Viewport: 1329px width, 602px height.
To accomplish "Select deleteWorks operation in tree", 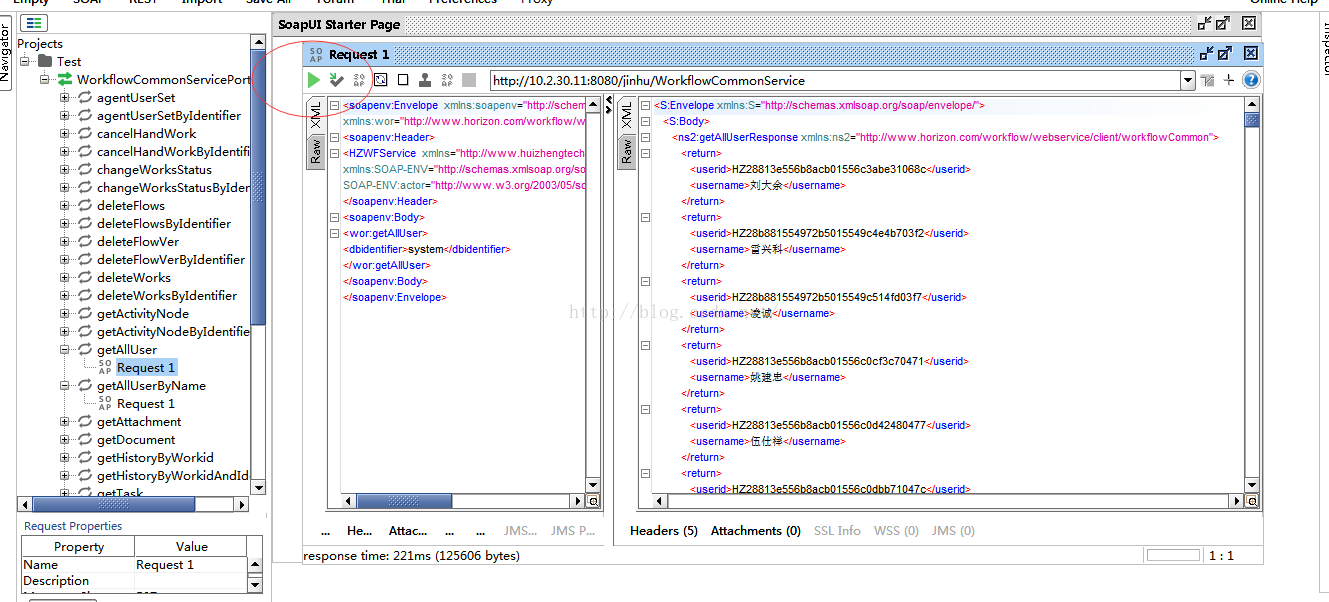I will 134,277.
